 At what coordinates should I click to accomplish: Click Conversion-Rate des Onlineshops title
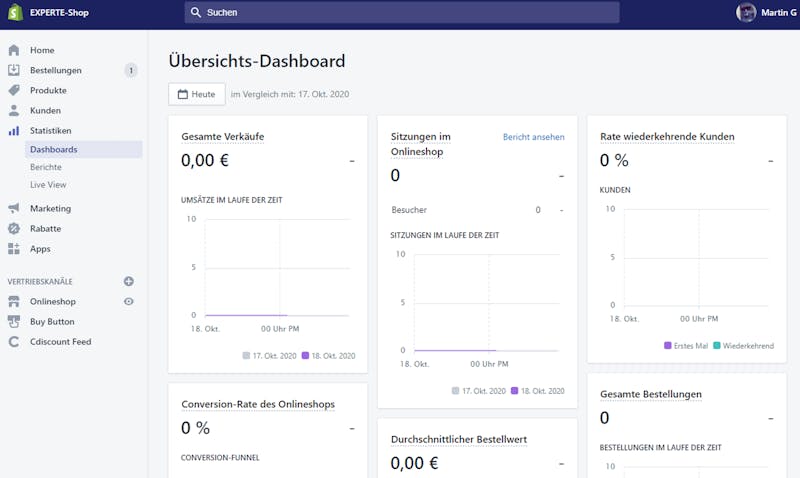click(258, 404)
